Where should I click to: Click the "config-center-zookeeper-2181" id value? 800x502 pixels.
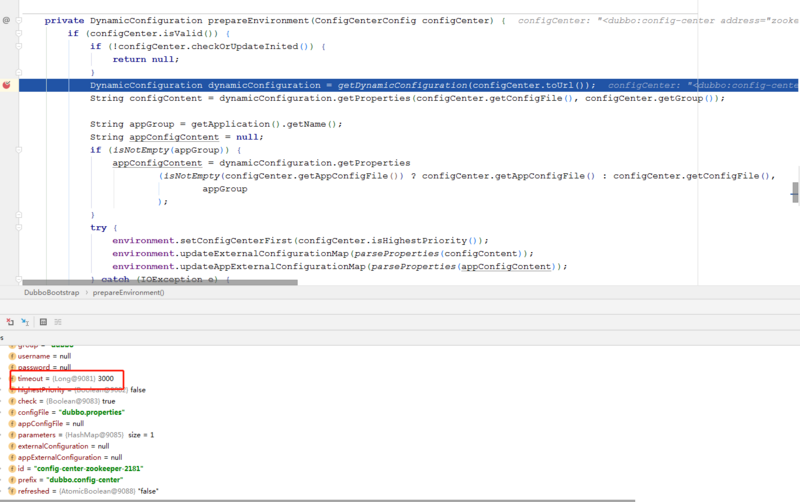89,468
